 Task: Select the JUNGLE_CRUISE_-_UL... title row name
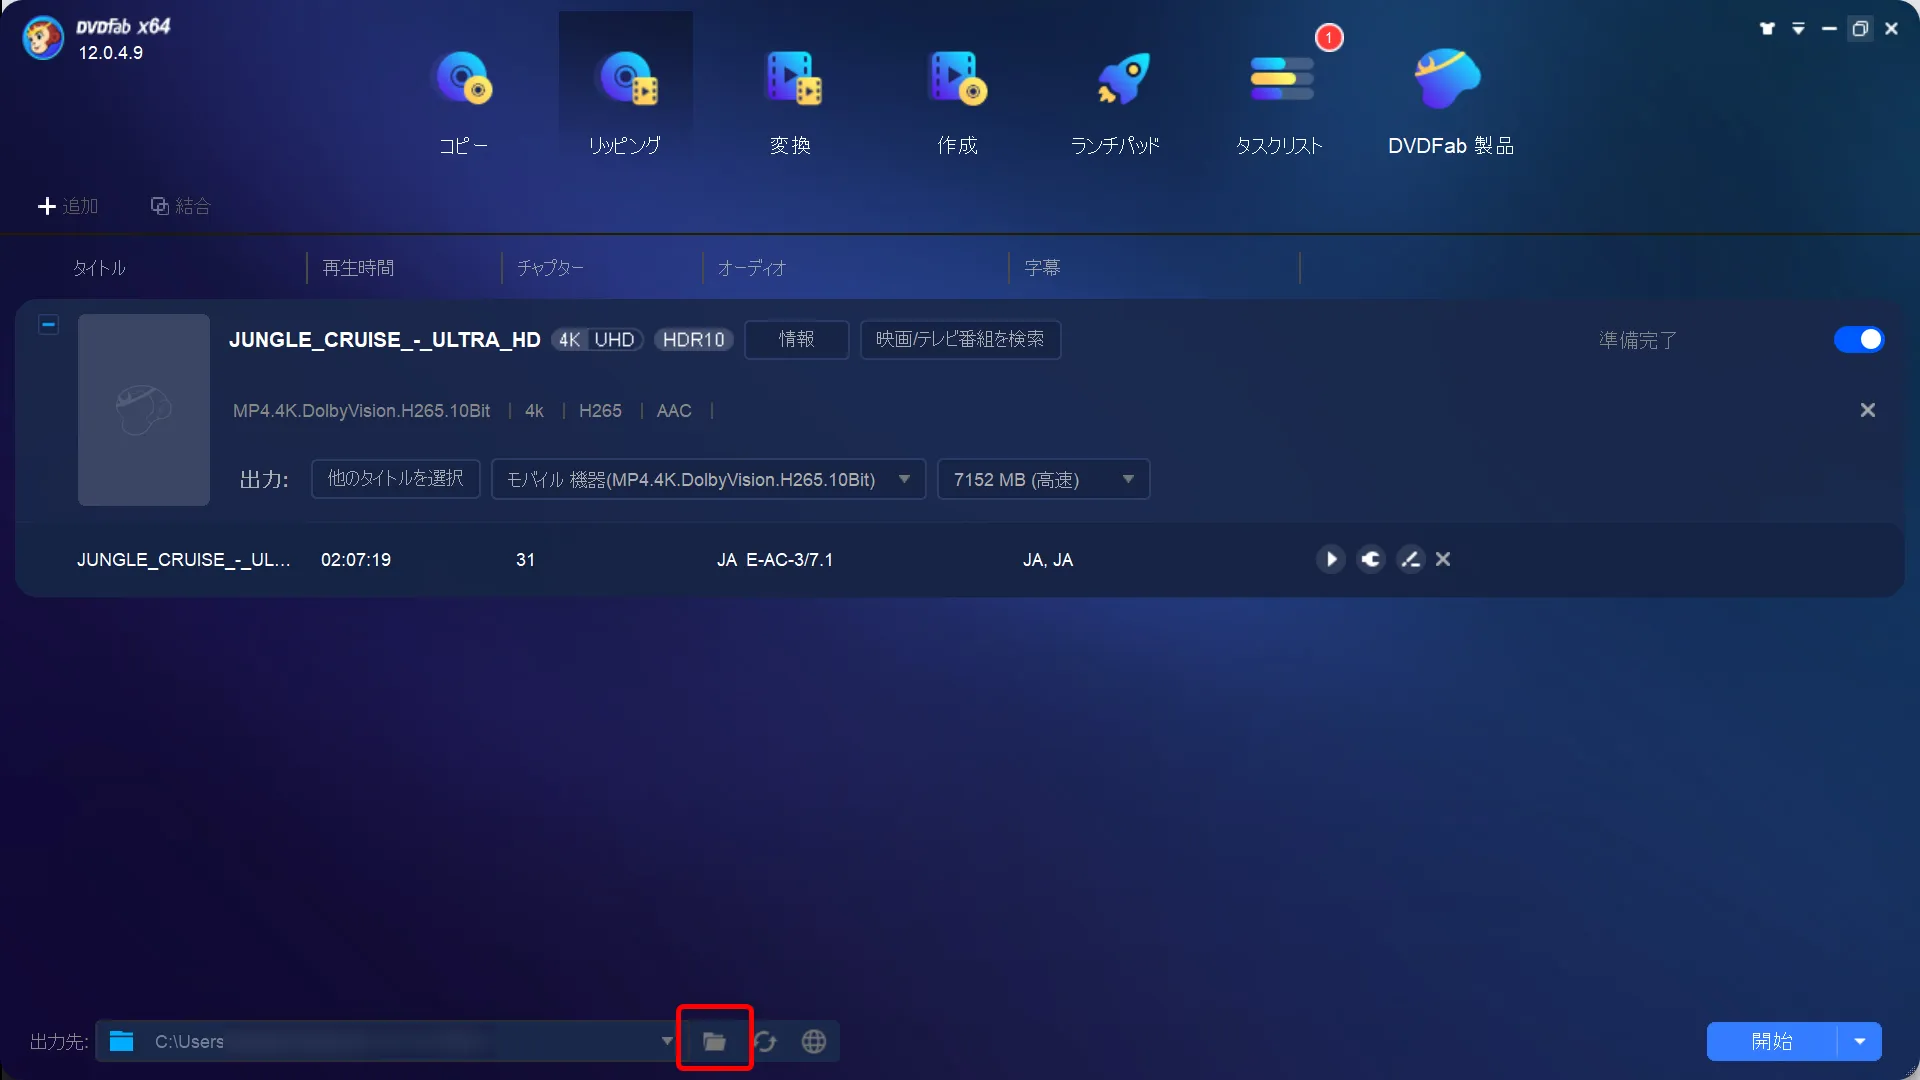tap(184, 560)
